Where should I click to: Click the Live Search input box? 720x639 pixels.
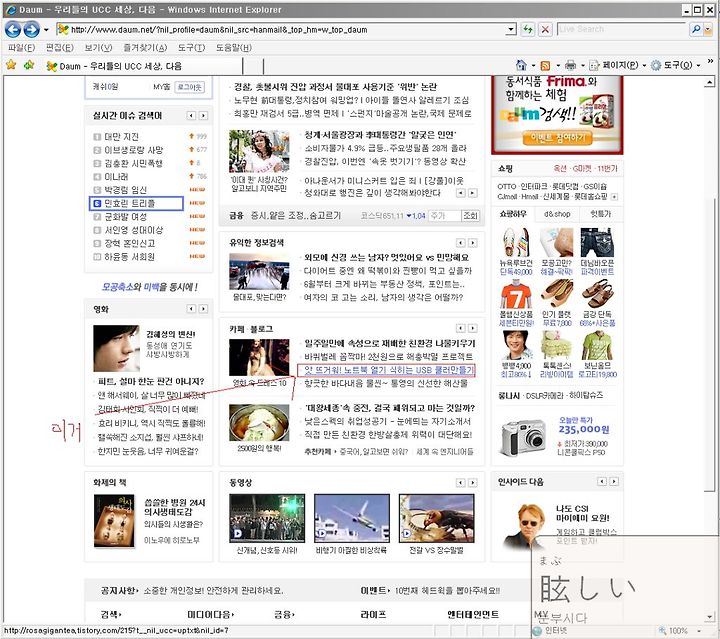pos(623,29)
